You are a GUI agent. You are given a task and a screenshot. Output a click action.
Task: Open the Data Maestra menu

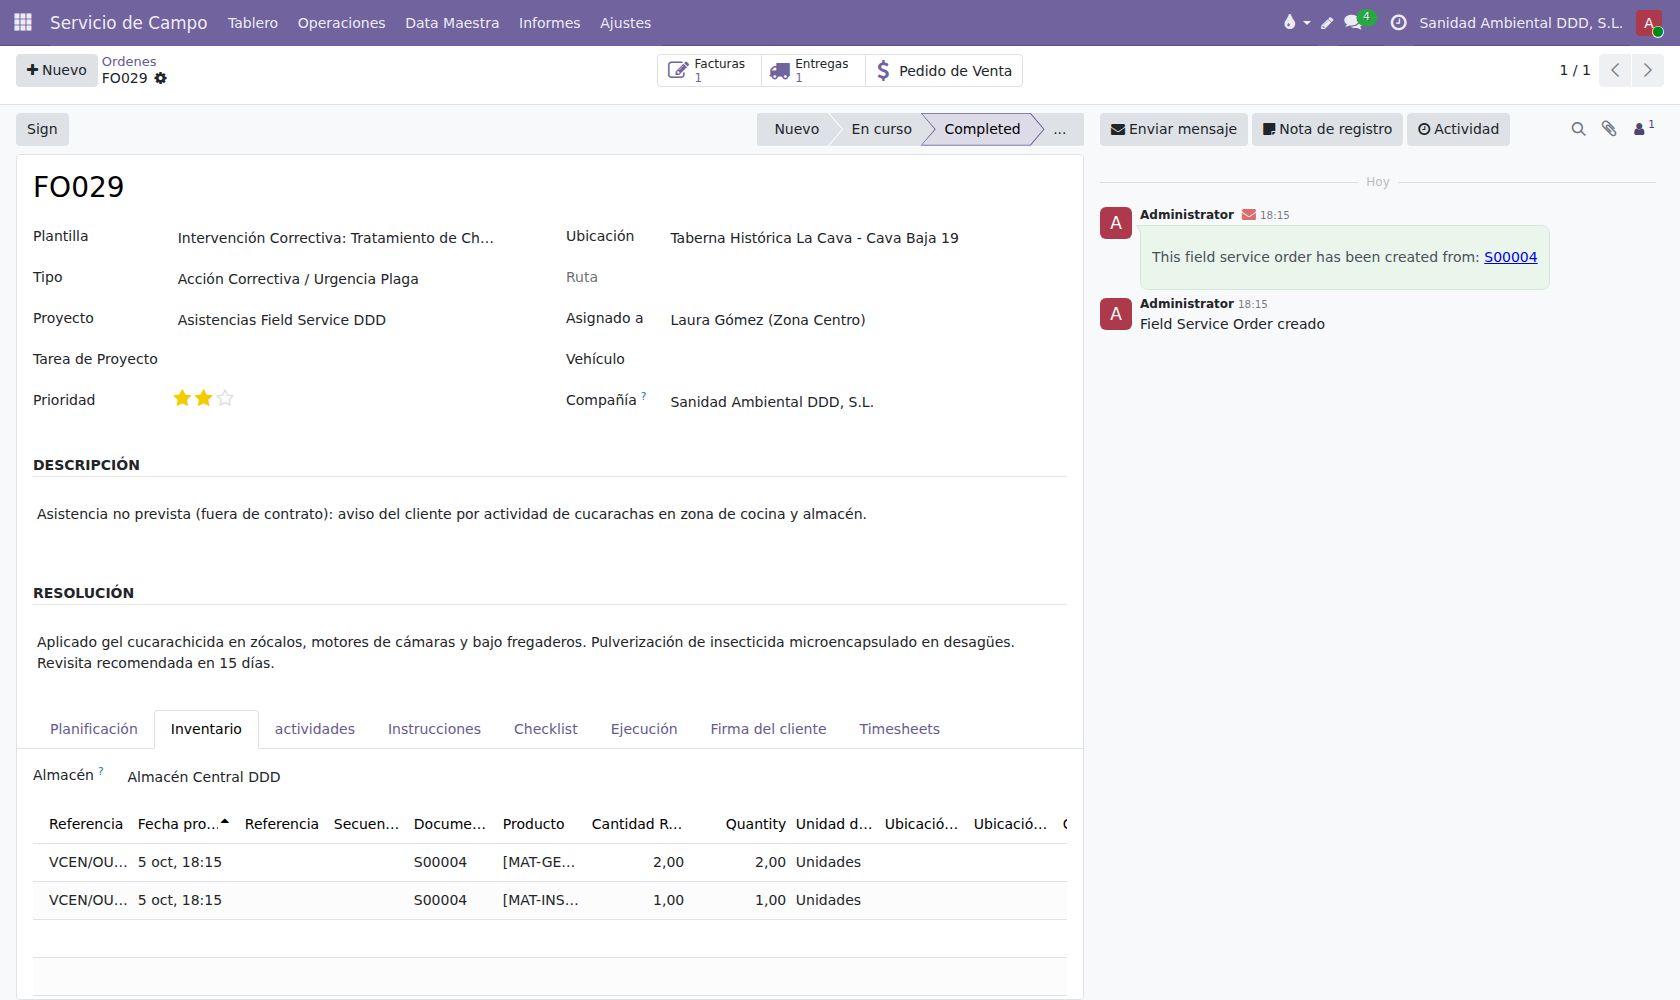click(x=452, y=22)
